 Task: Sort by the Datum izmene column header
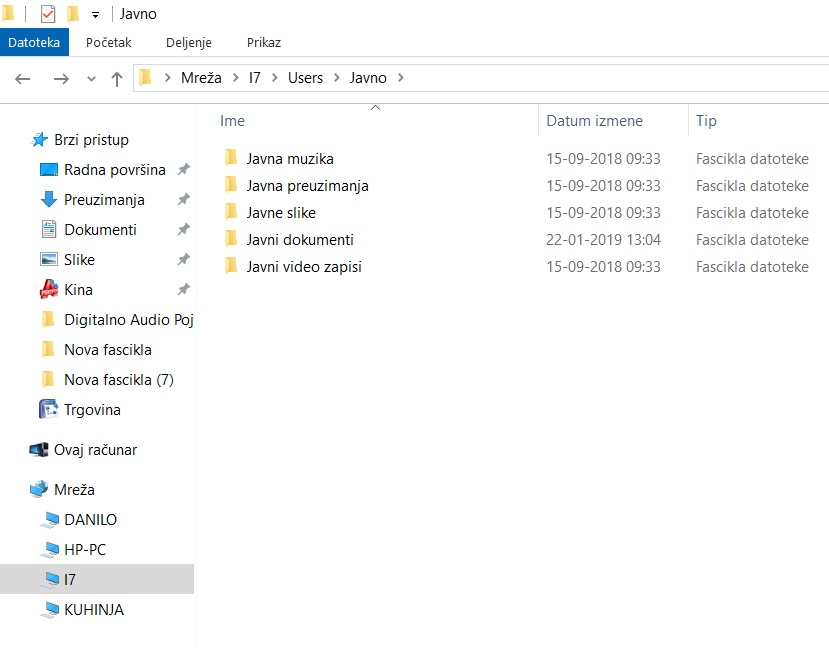(594, 121)
